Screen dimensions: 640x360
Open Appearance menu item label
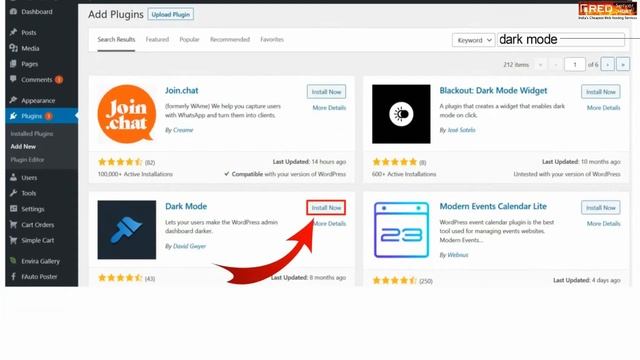point(38,100)
